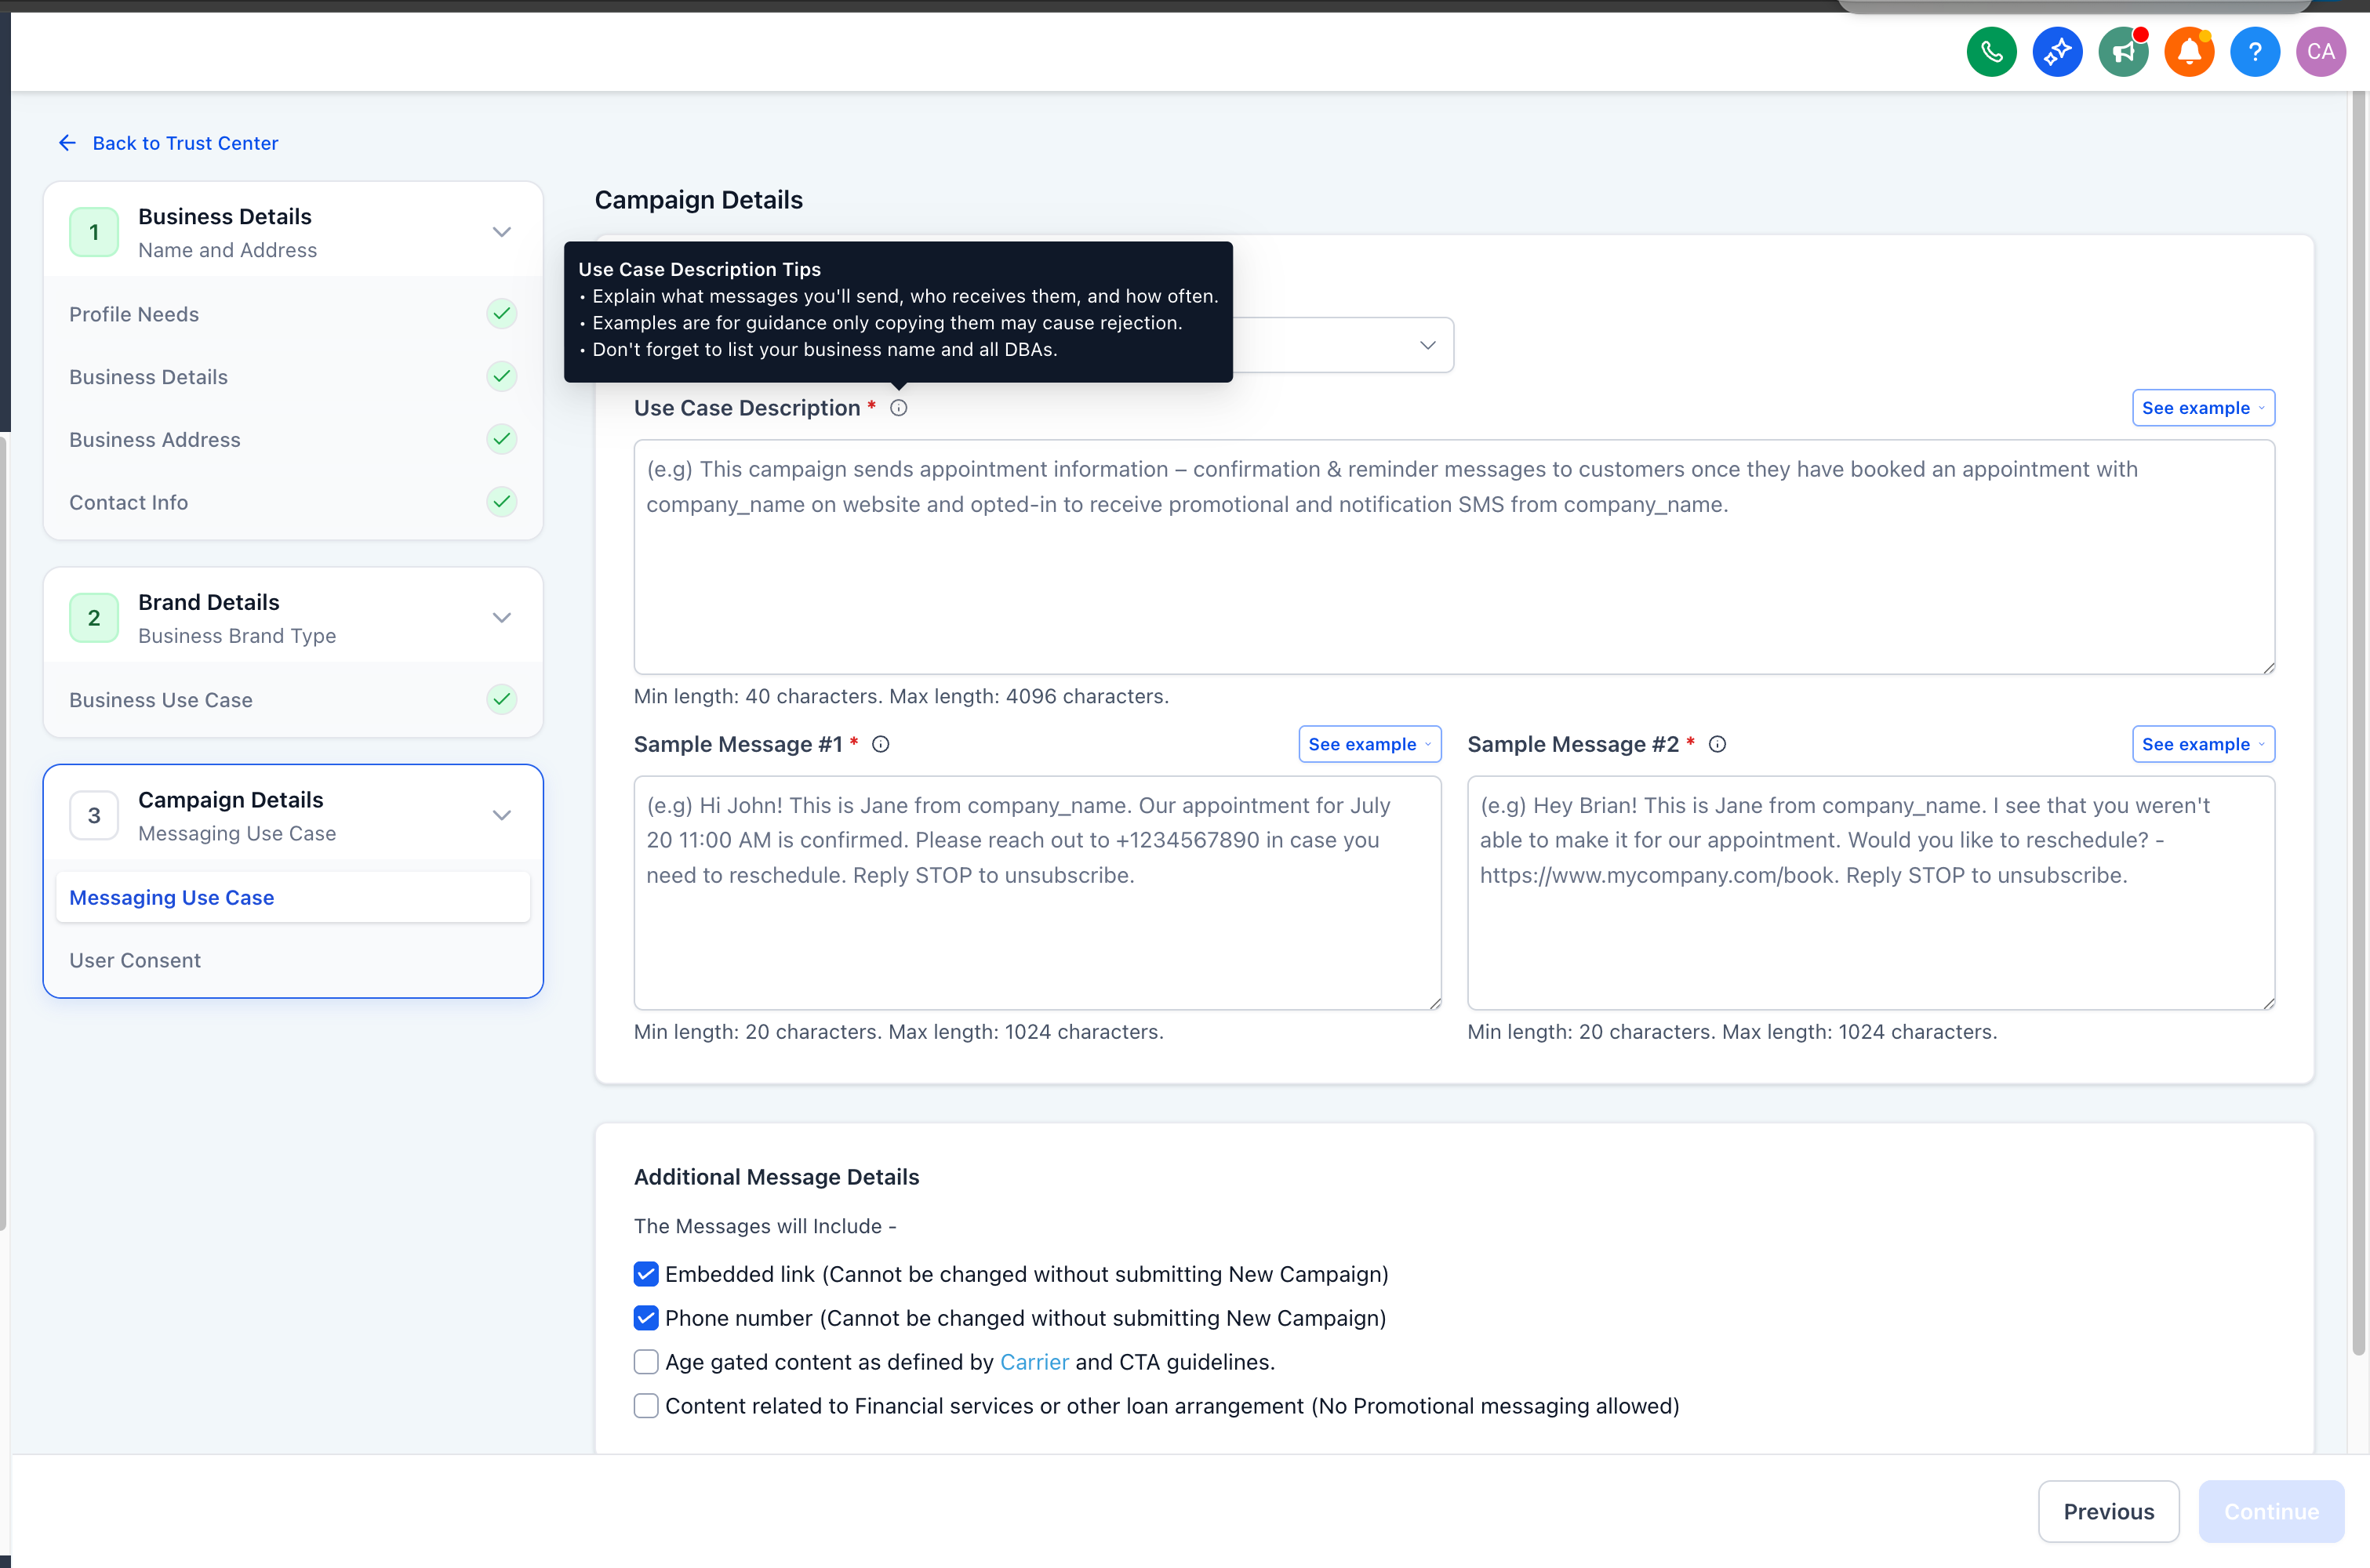The height and width of the screenshot is (1568, 2370).
Task: Click info icon next to Sample Message #1
Action: 881,744
